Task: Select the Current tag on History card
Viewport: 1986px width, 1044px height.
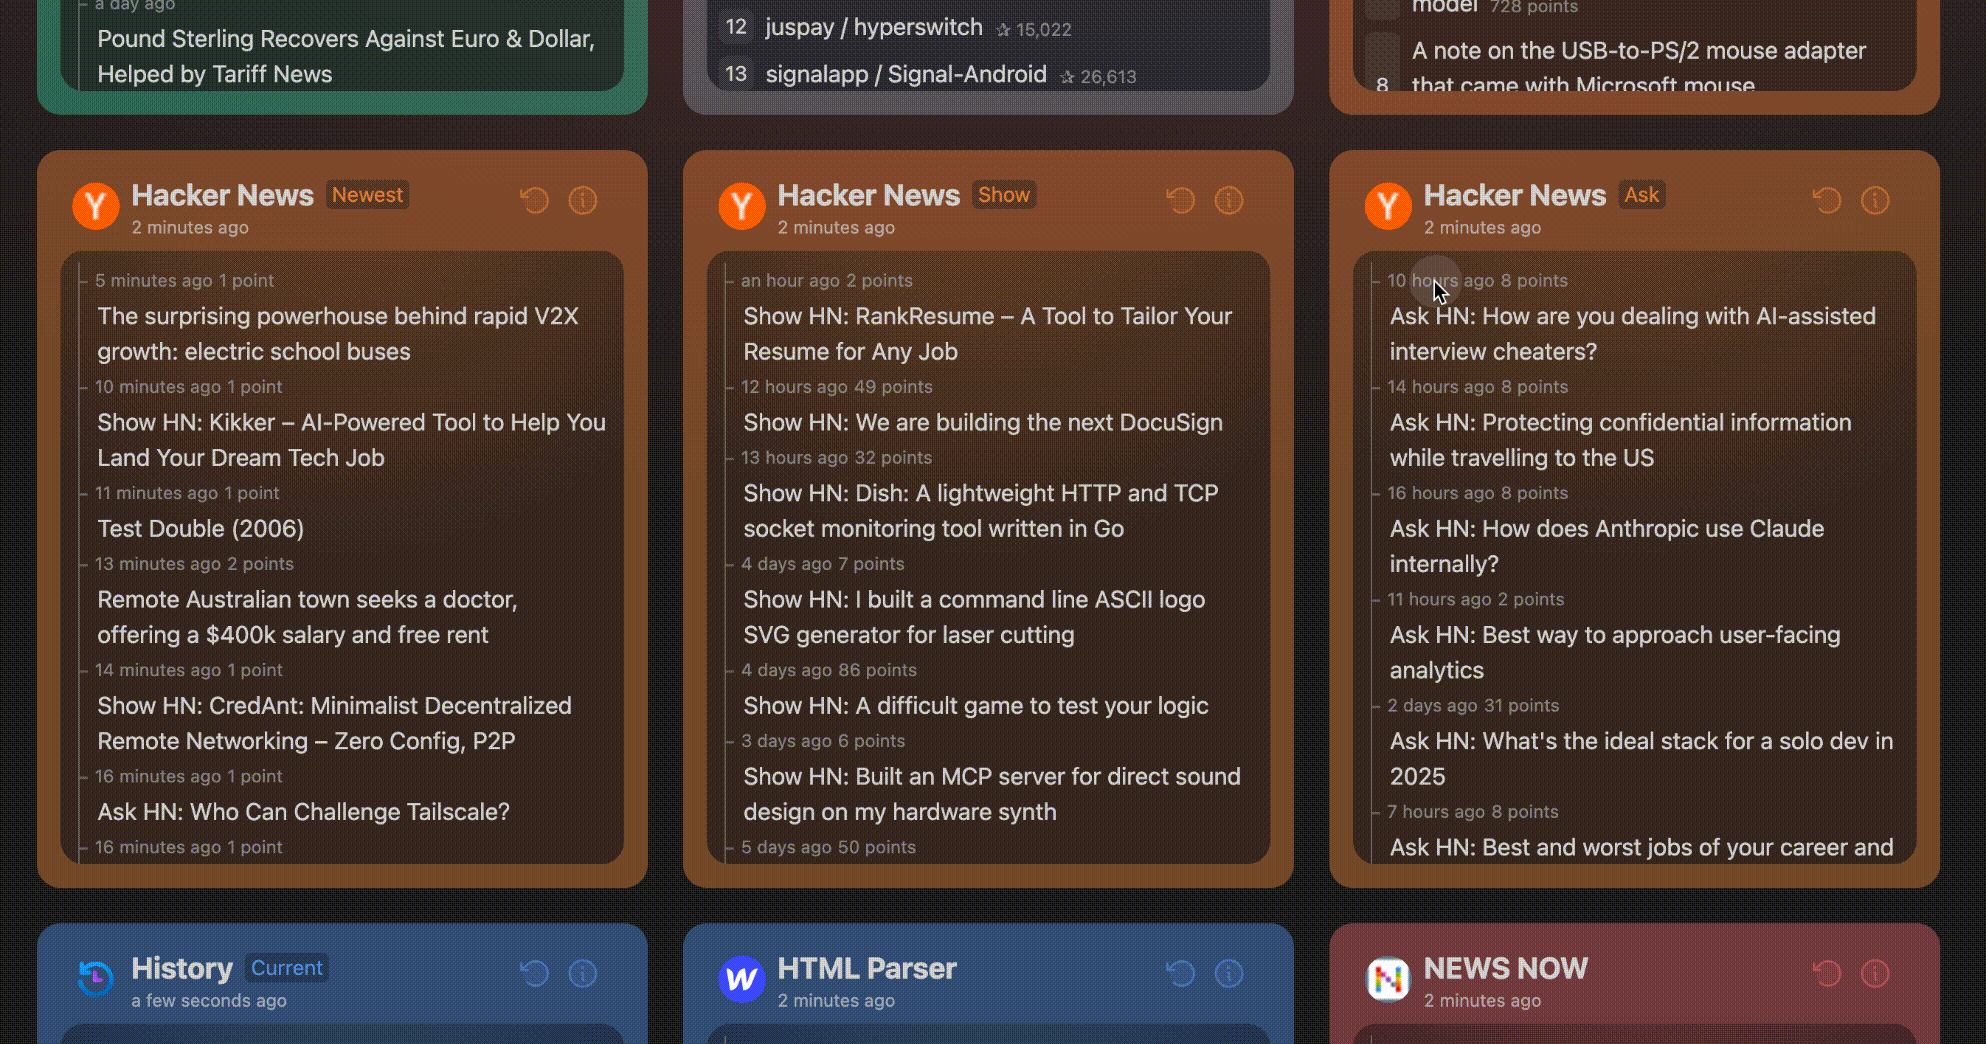Action: click(287, 968)
